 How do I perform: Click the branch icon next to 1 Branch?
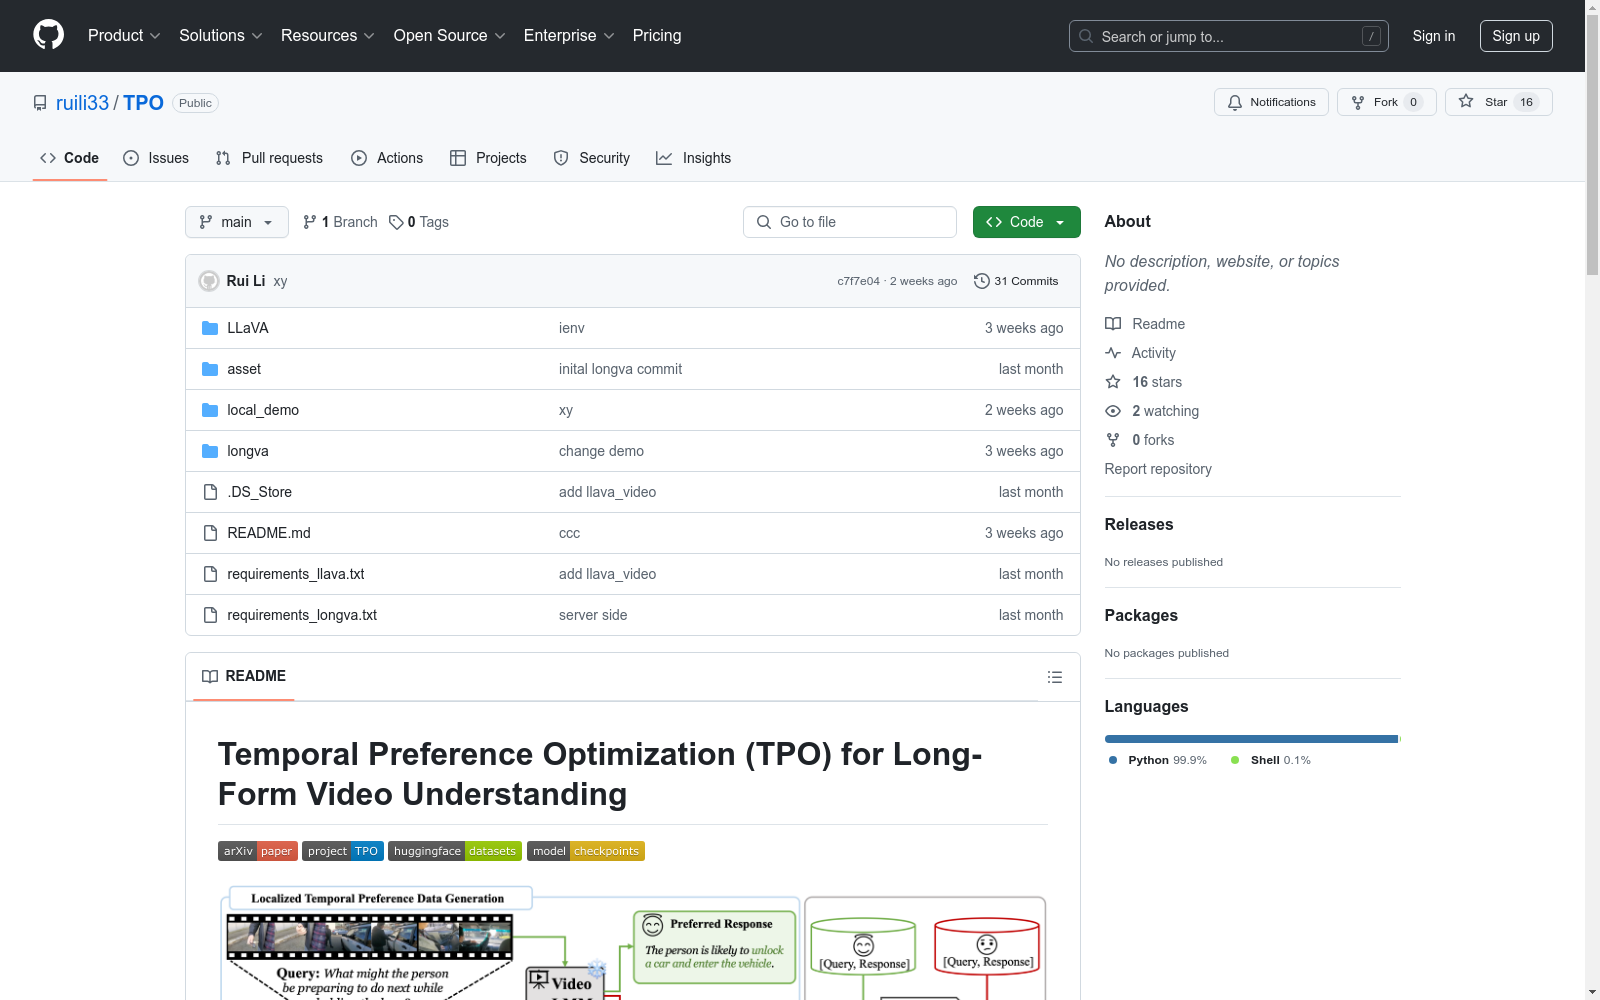310,222
